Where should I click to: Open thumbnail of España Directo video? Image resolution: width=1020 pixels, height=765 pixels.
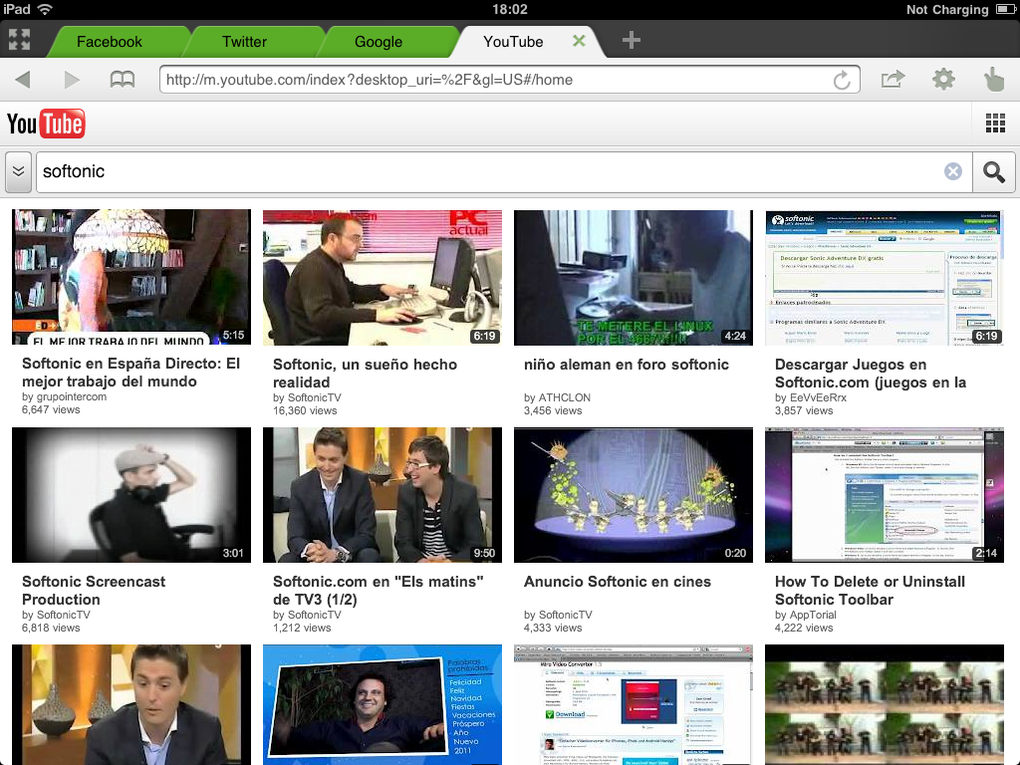[x=131, y=277]
